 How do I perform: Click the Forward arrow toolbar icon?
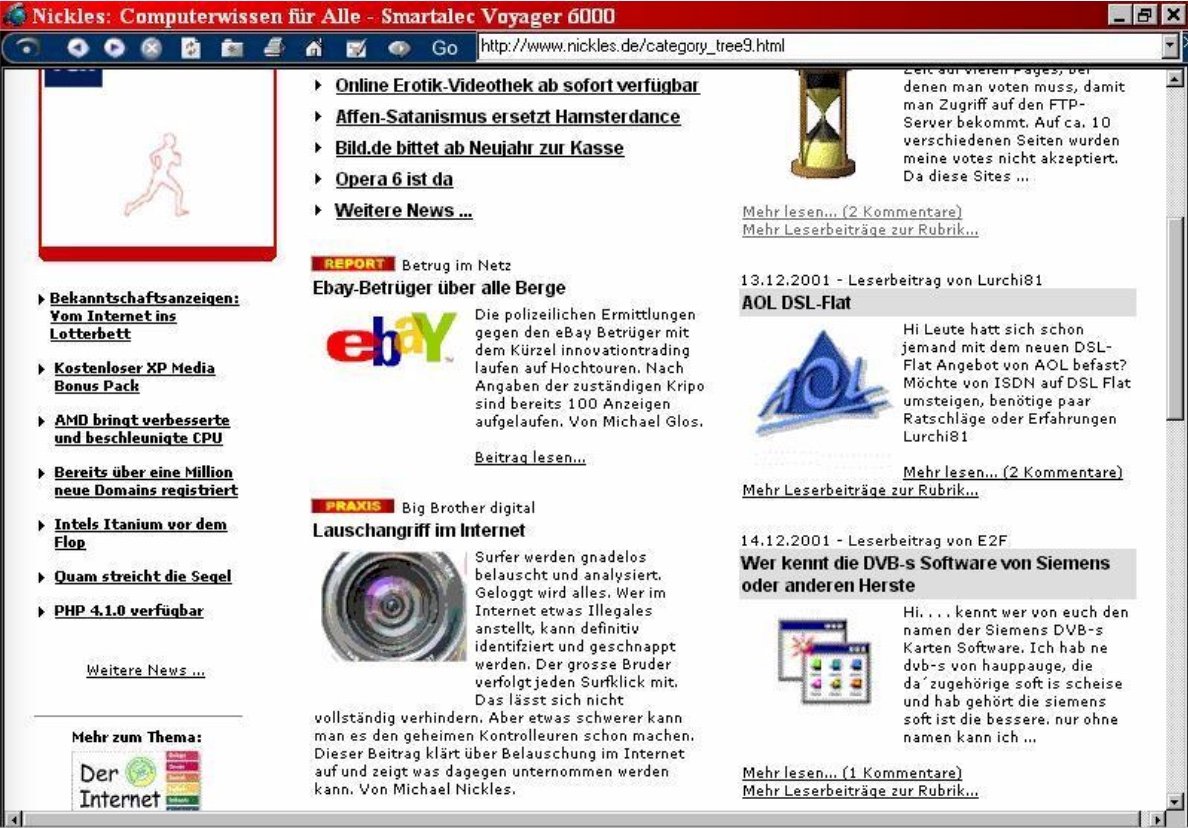click(x=114, y=48)
